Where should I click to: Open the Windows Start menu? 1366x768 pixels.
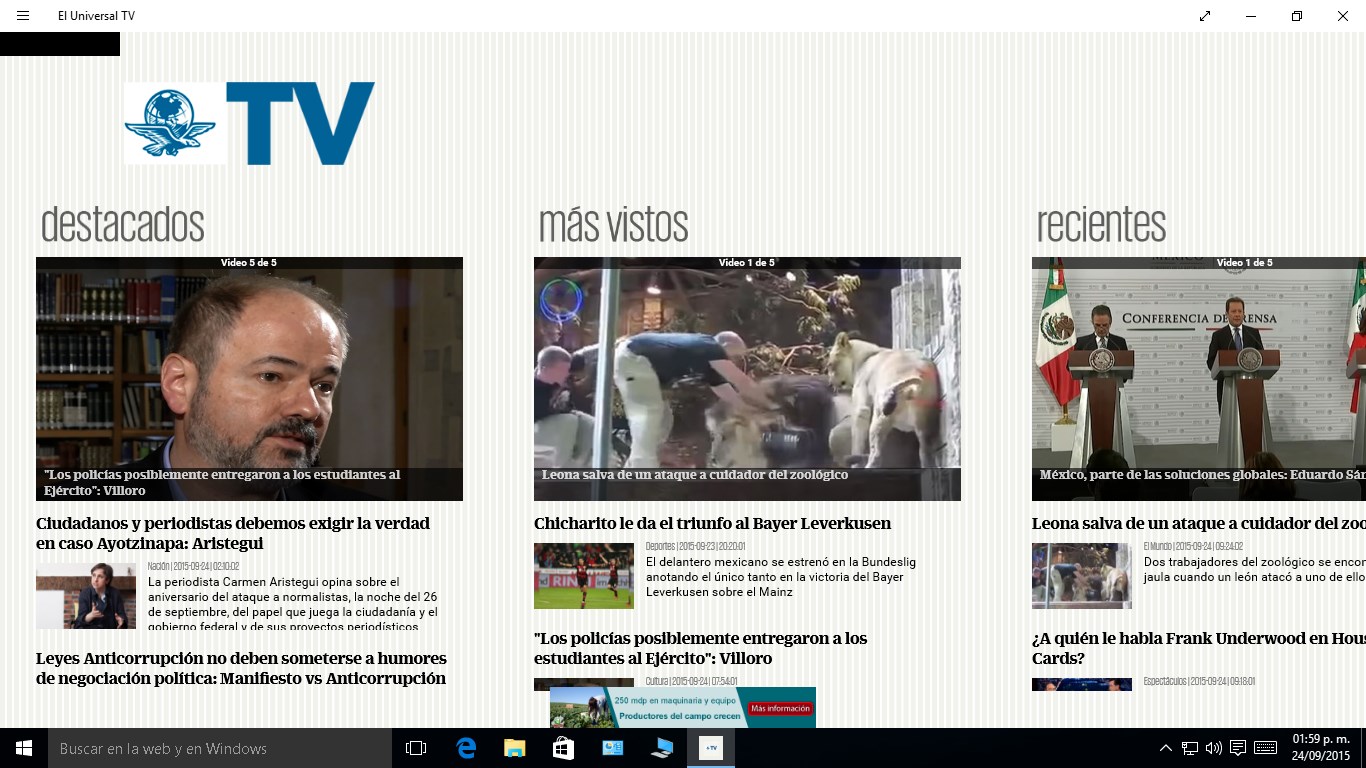24,748
